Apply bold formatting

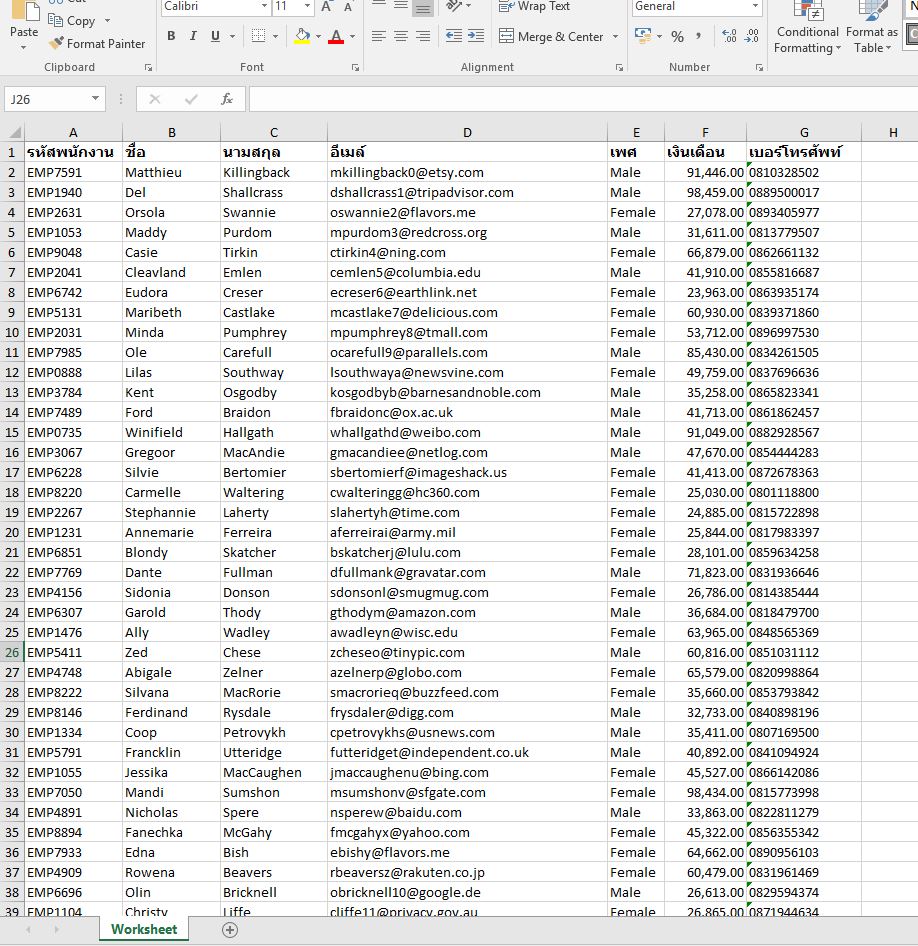pos(171,36)
